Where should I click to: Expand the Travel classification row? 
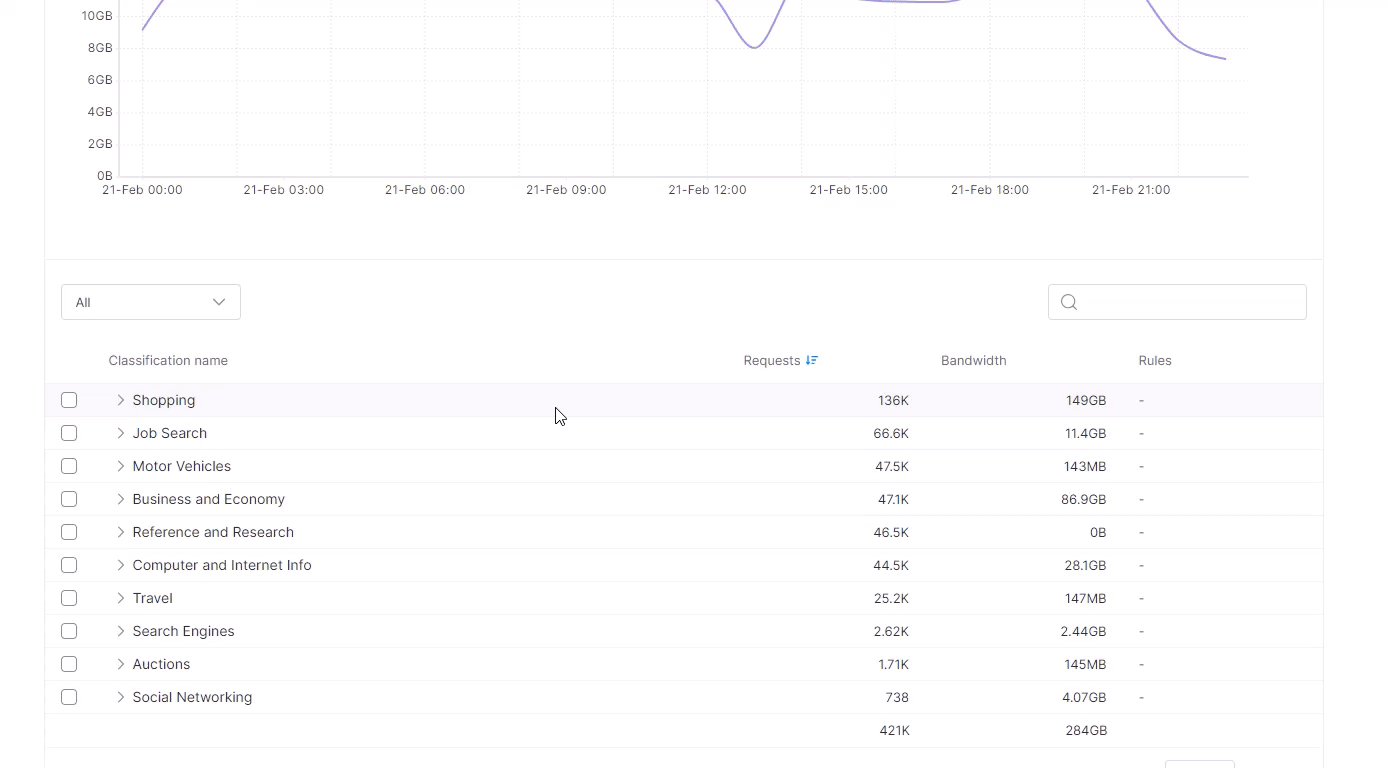121,598
